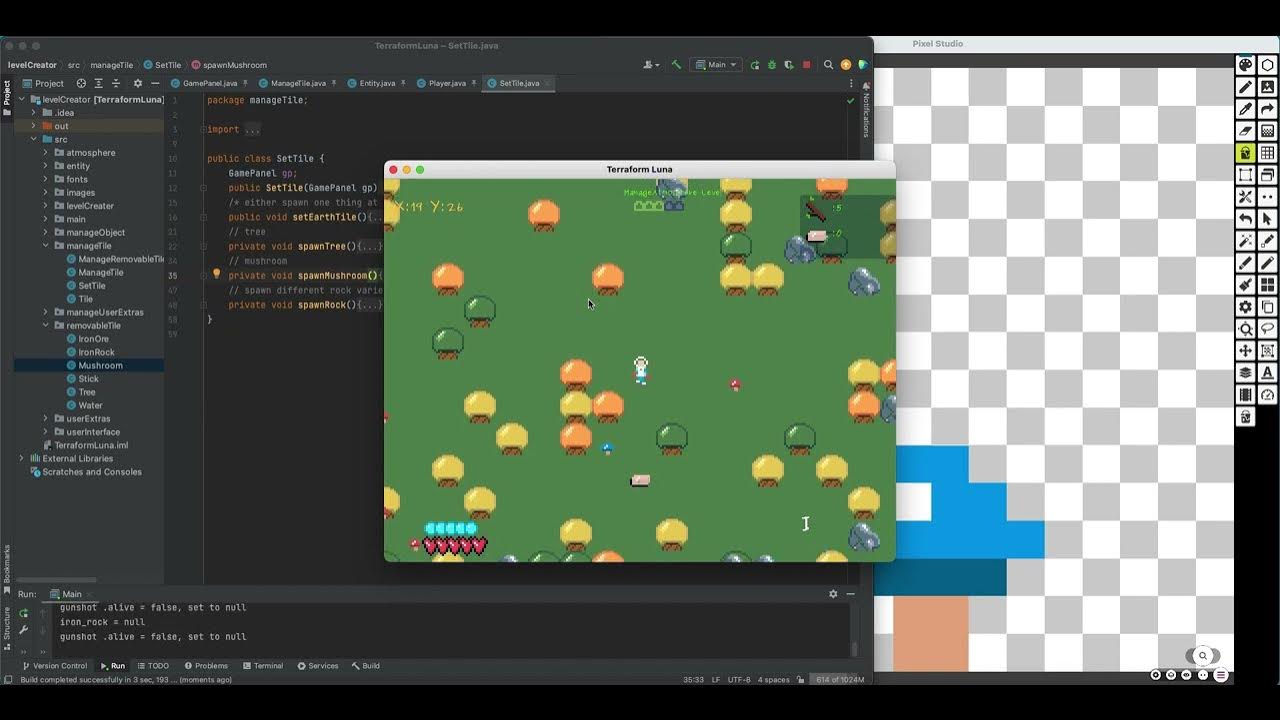Open the Main run configuration dropdown
The width and height of the screenshot is (1280, 720).
tap(716, 65)
